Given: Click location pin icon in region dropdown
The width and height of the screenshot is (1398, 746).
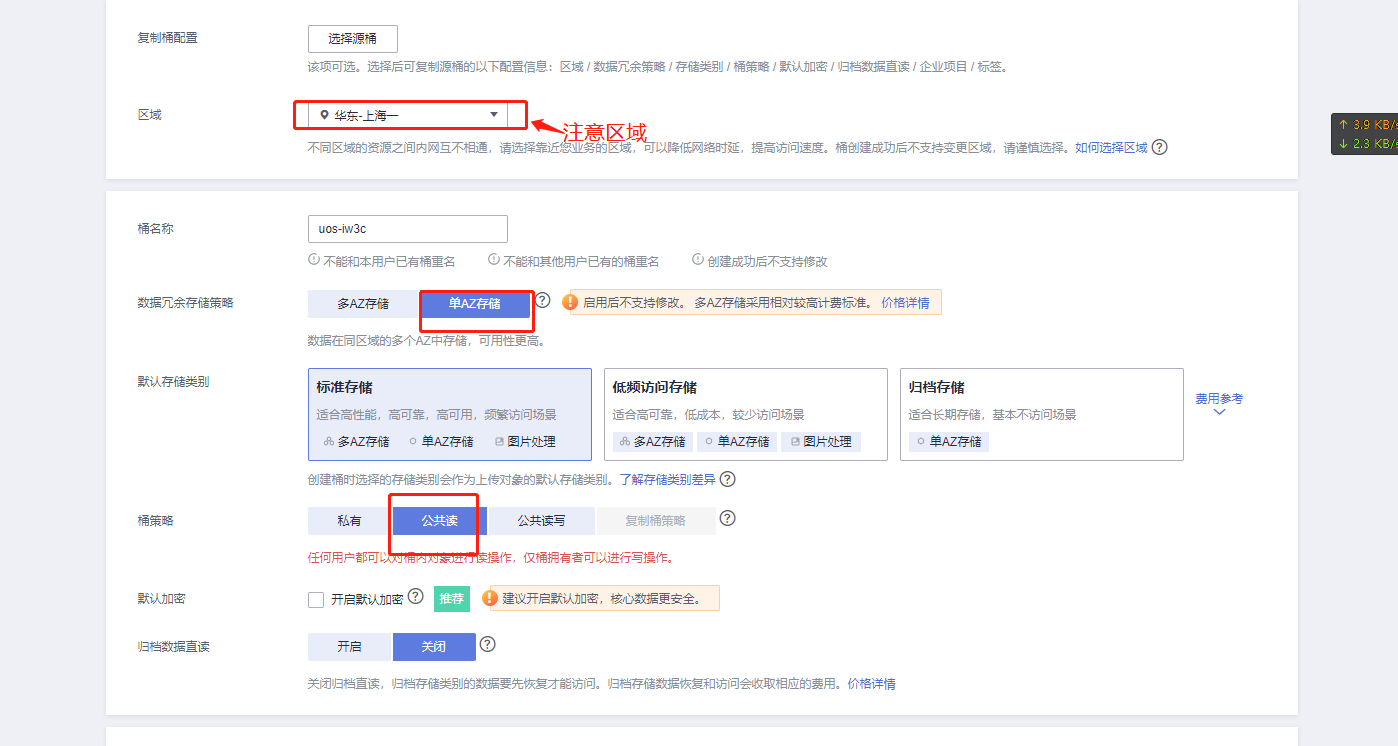Looking at the screenshot, I should click(324, 115).
